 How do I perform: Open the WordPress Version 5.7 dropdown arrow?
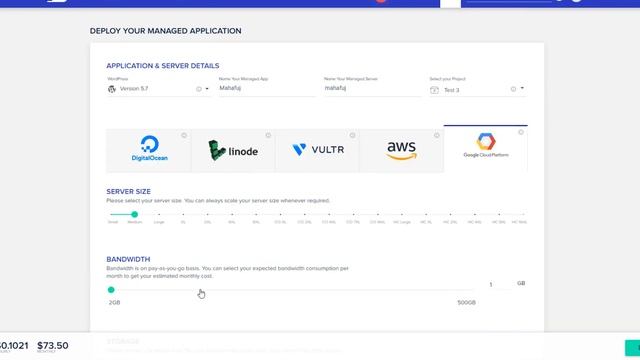tap(207, 89)
